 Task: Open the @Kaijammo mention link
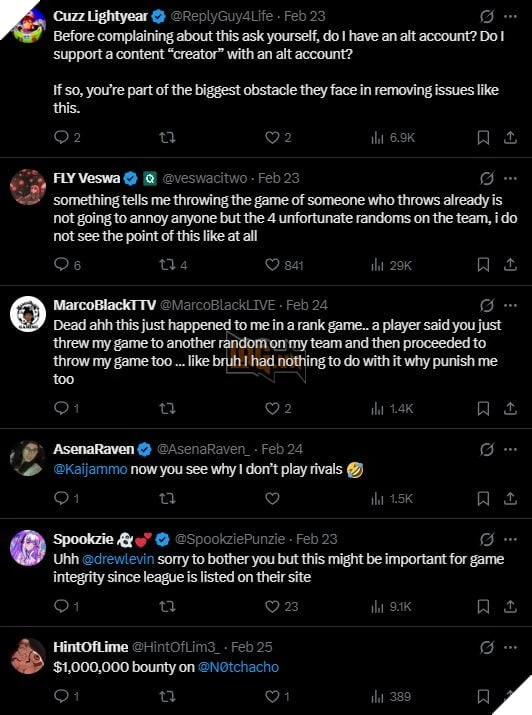[90, 469]
